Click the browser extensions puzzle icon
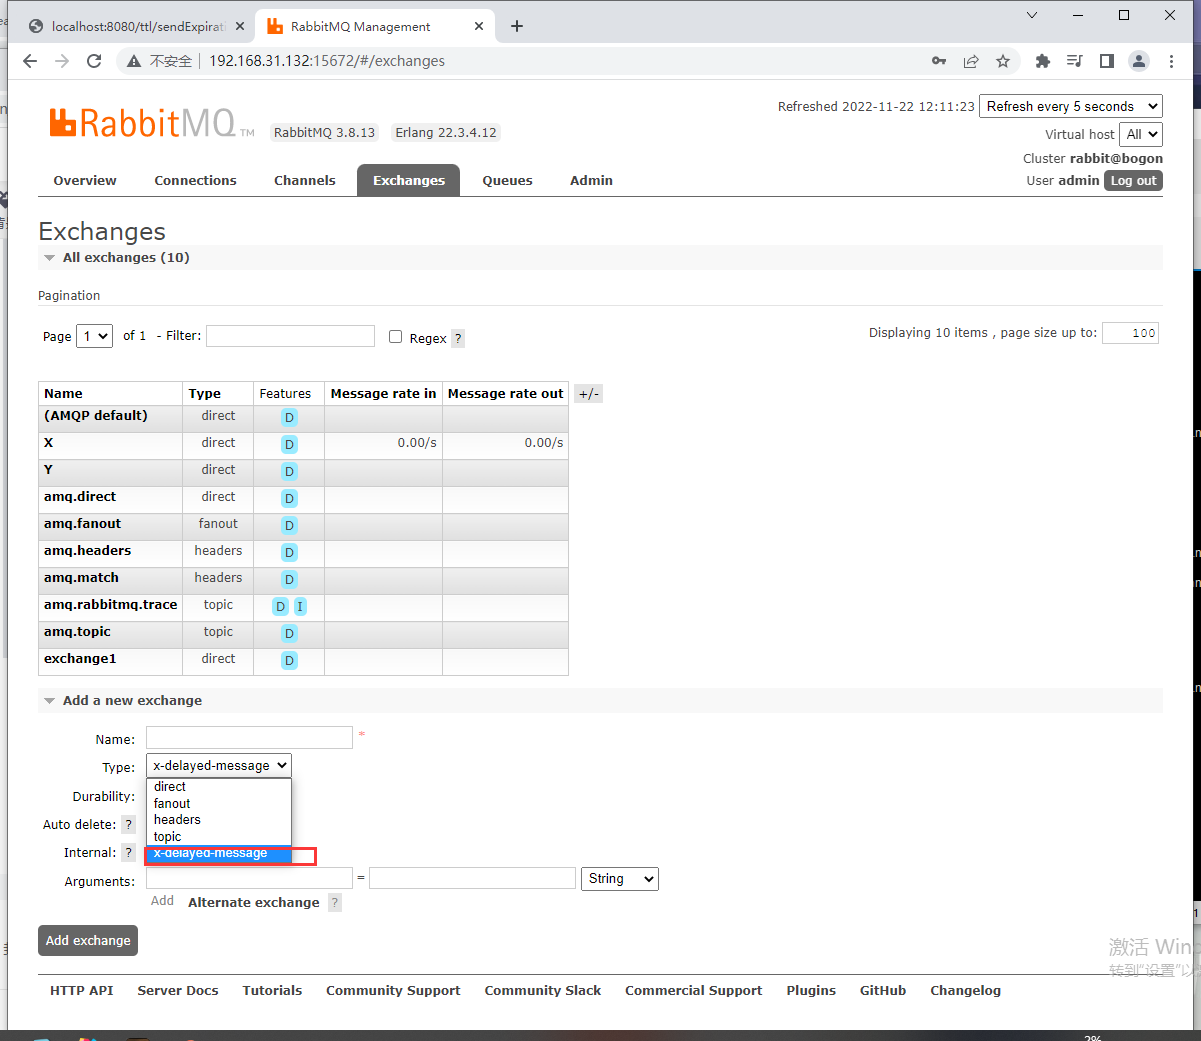1201x1041 pixels. click(1042, 61)
